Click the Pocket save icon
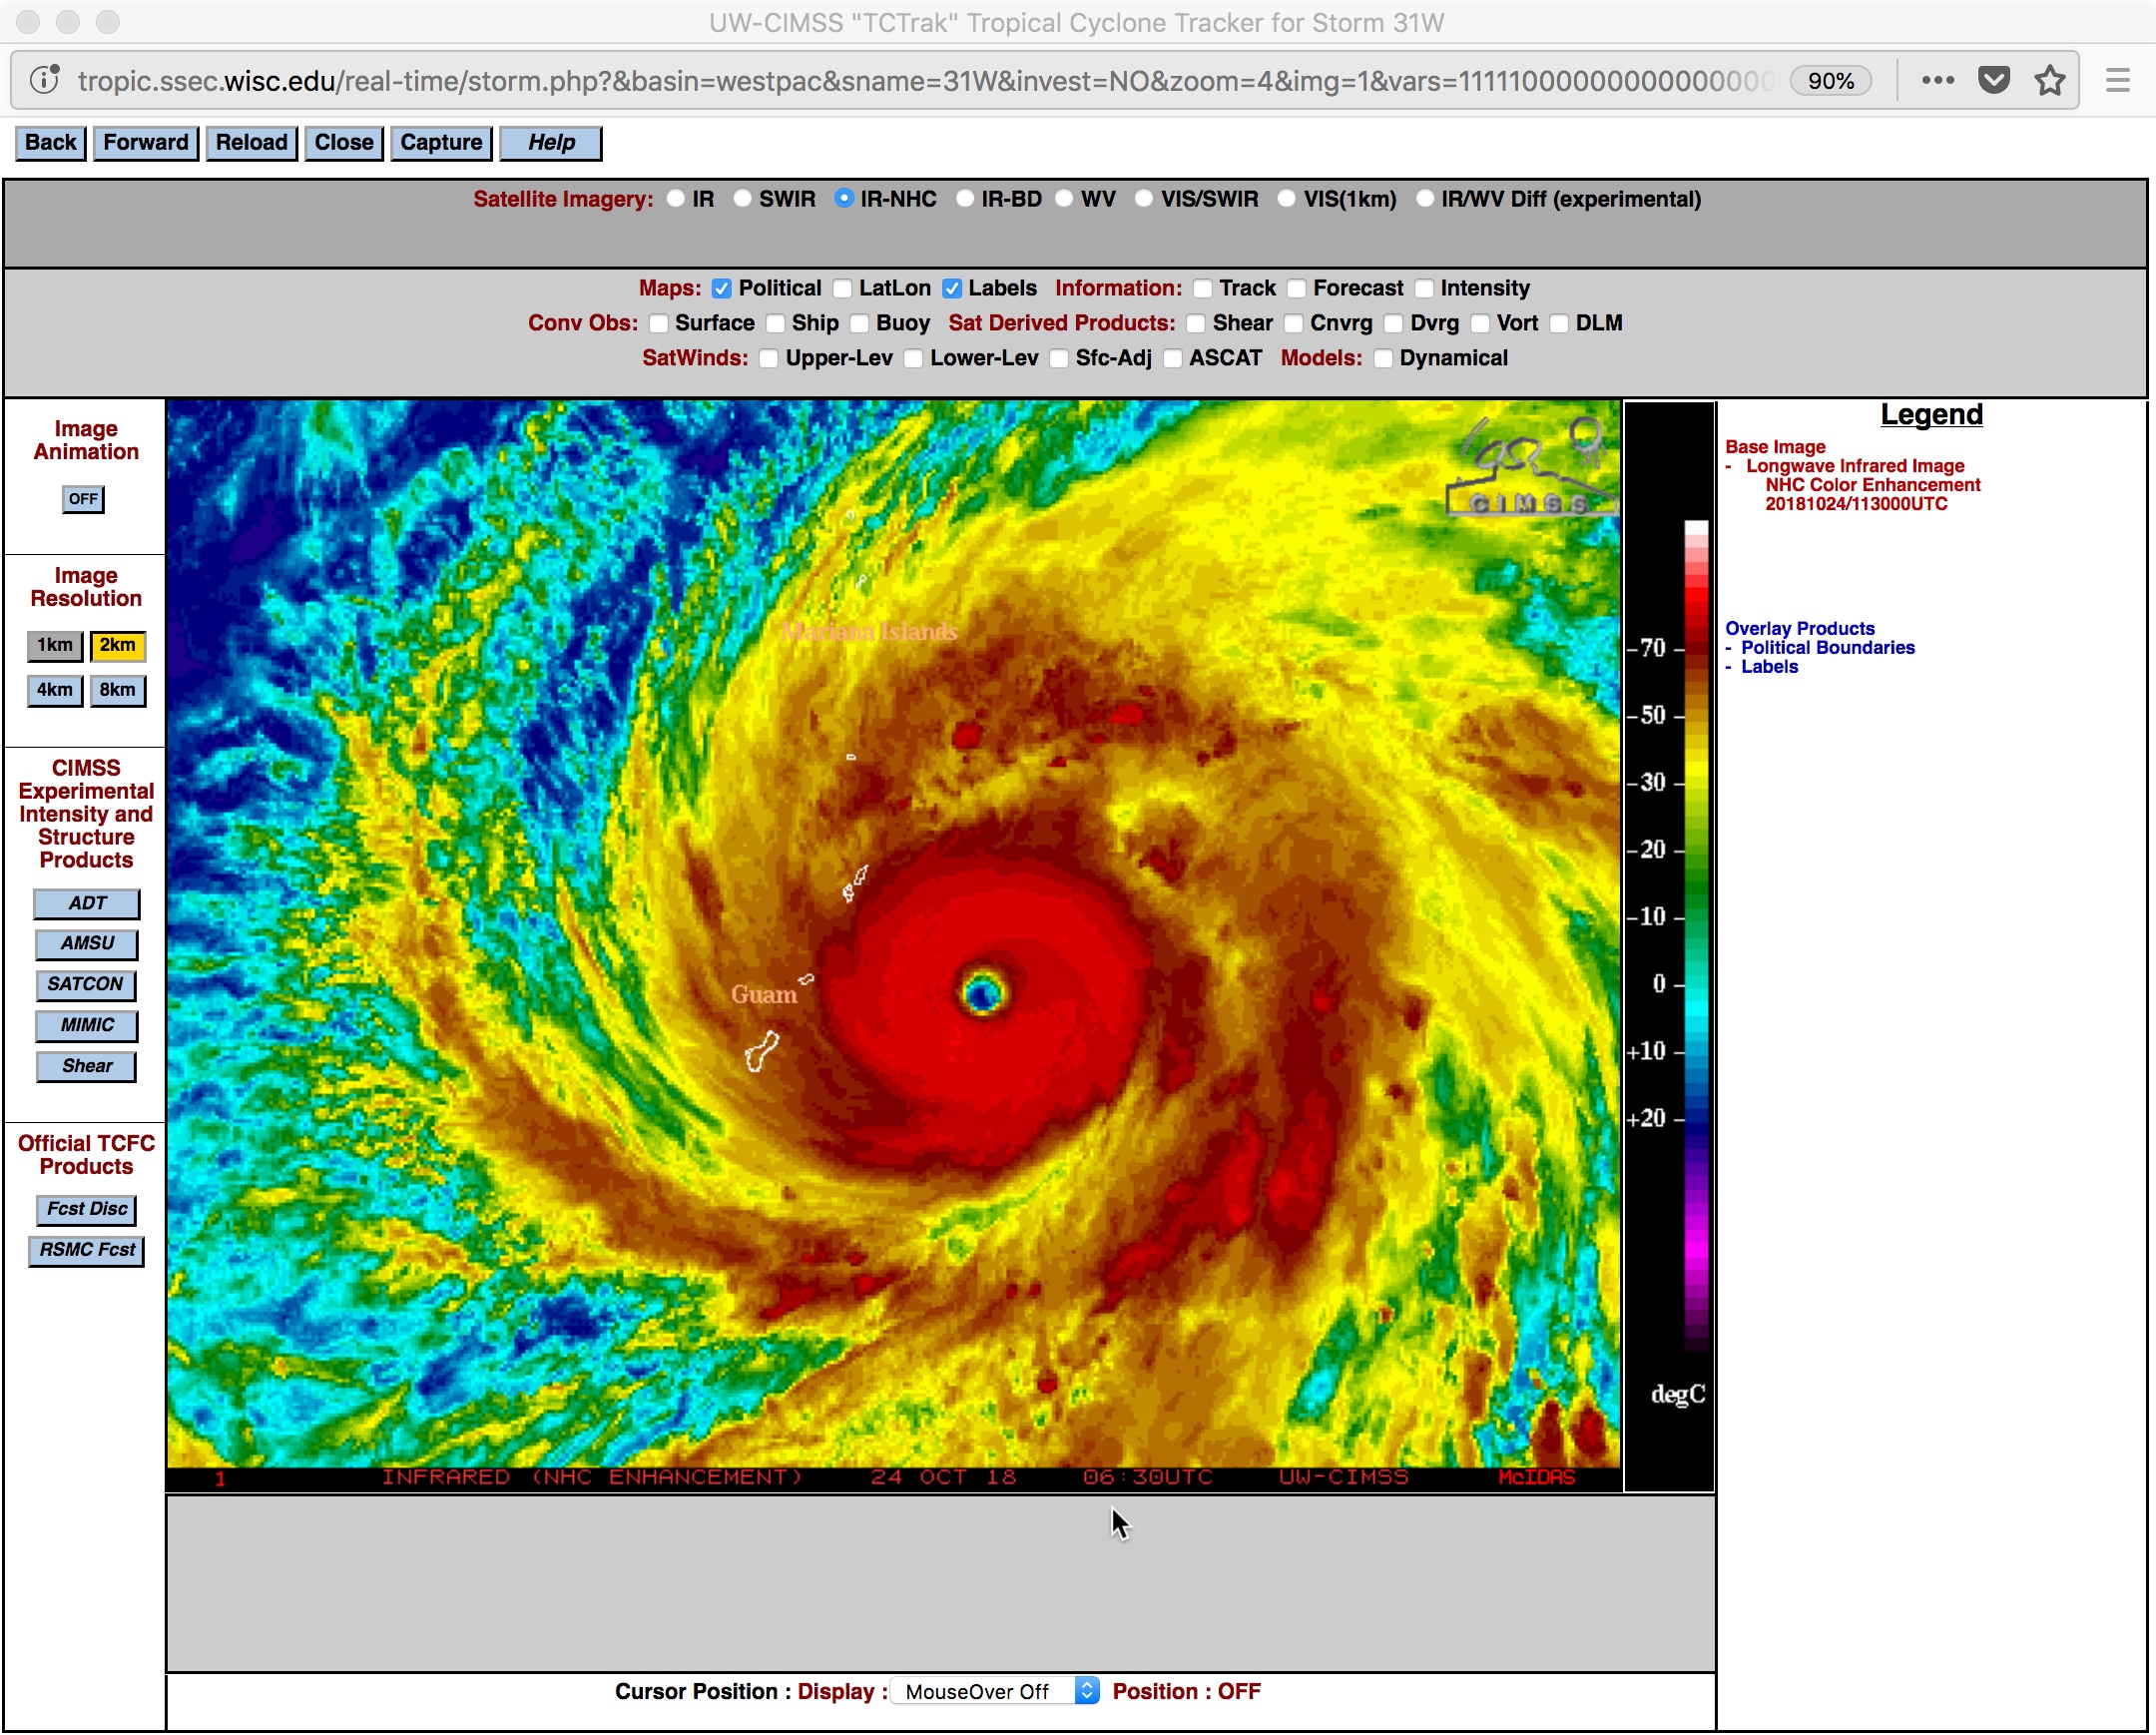2156x1735 pixels. tap(1994, 80)
